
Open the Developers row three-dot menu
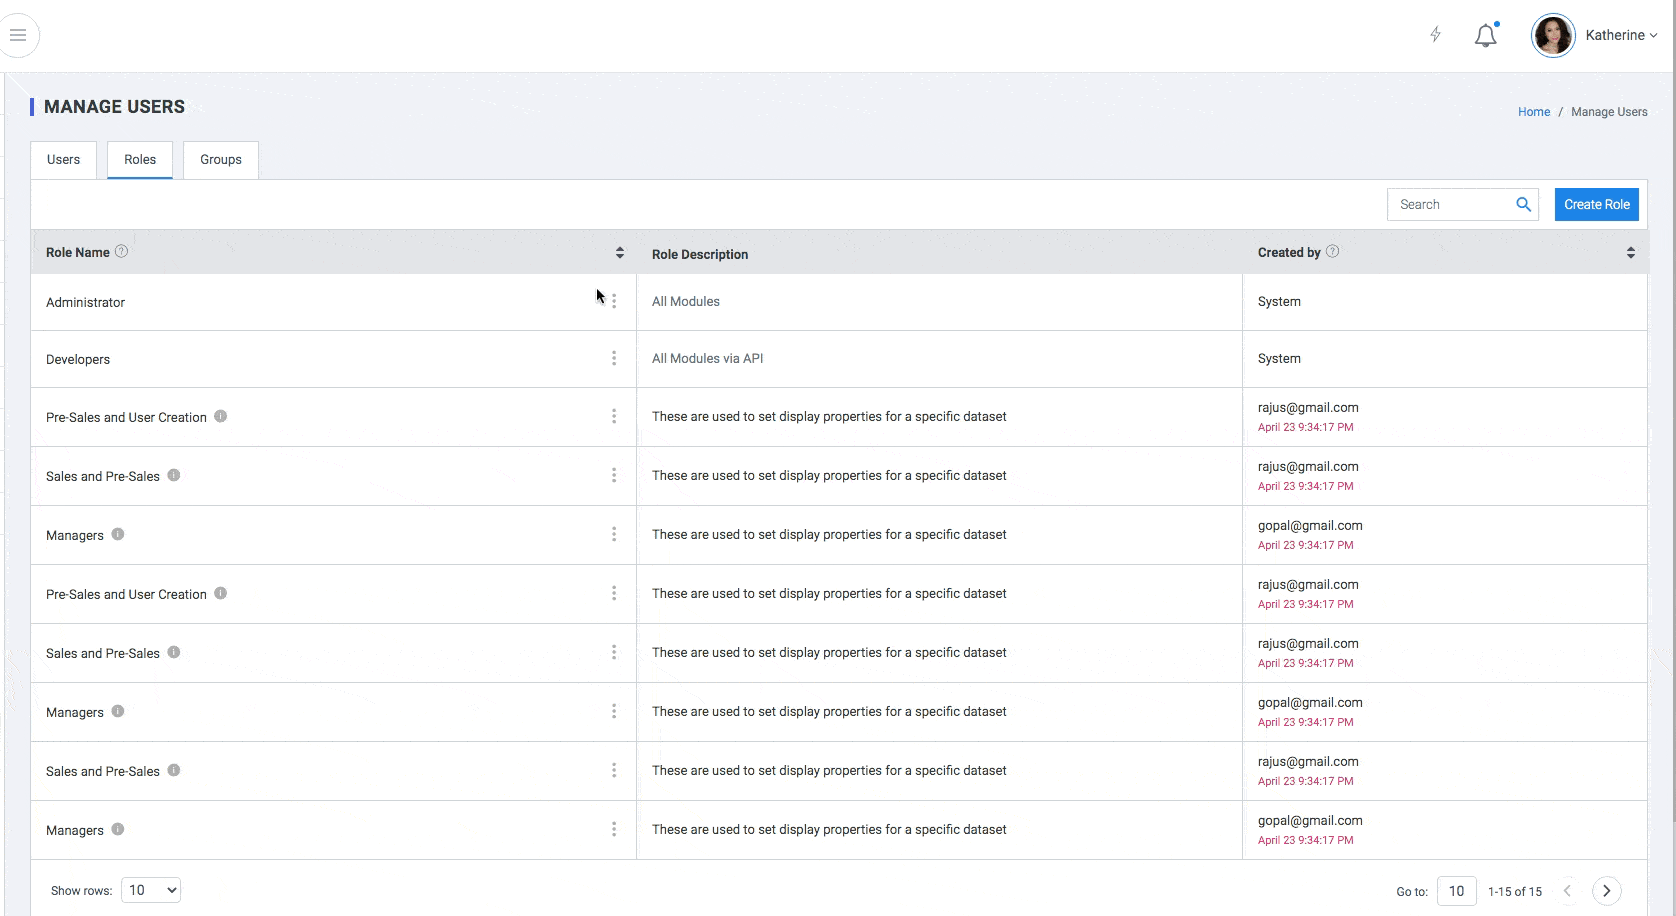(614, 358)
